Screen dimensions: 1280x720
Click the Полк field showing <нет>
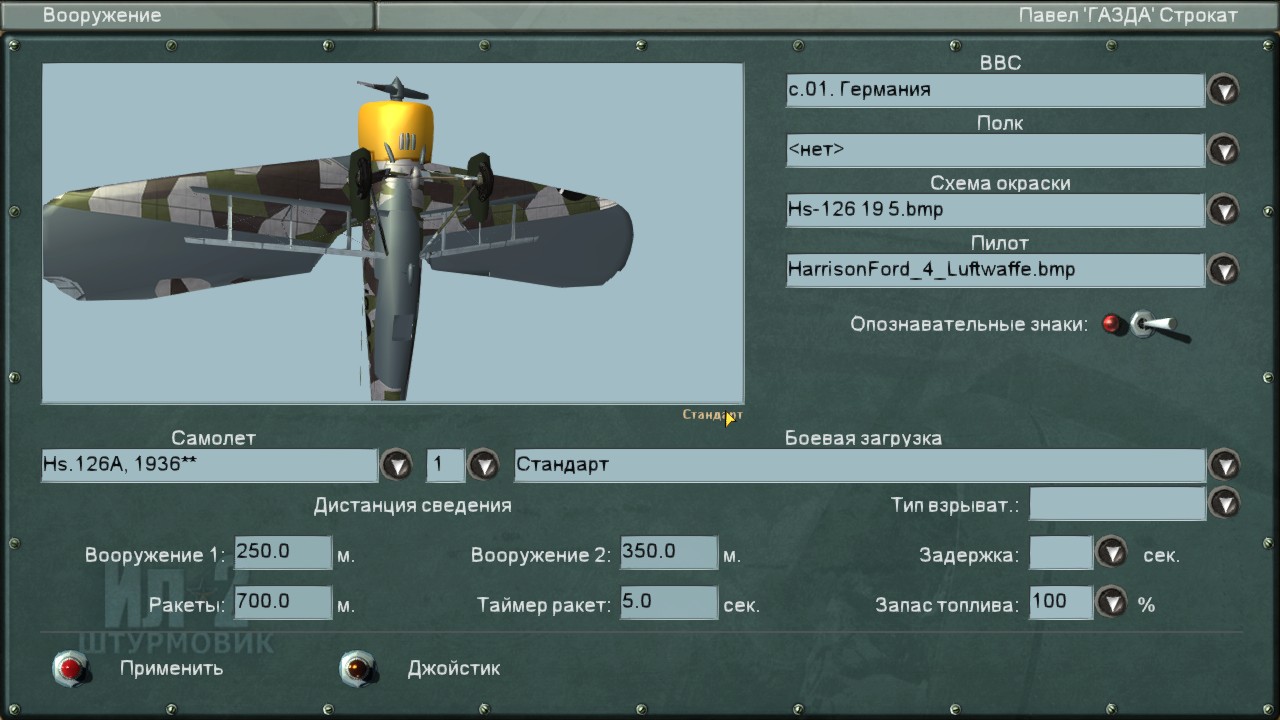[x=995, y=150]
